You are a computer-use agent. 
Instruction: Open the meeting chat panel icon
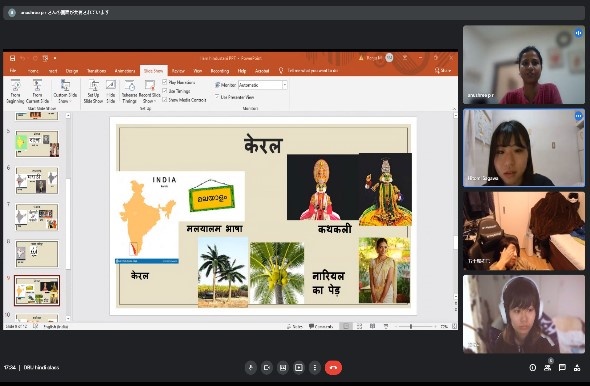[562, 368]
